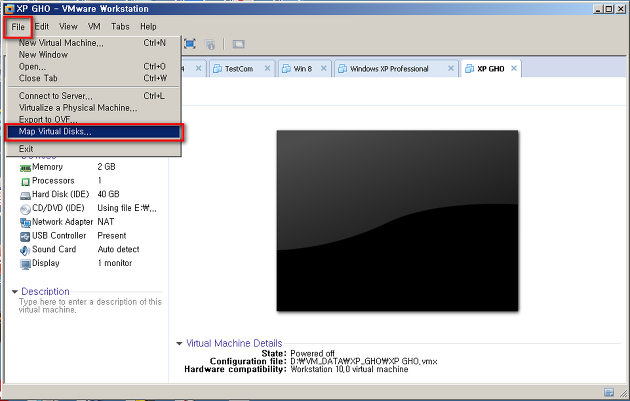
Task: Click the Hard Disk (IDE) icon
Action: [25, 196]
